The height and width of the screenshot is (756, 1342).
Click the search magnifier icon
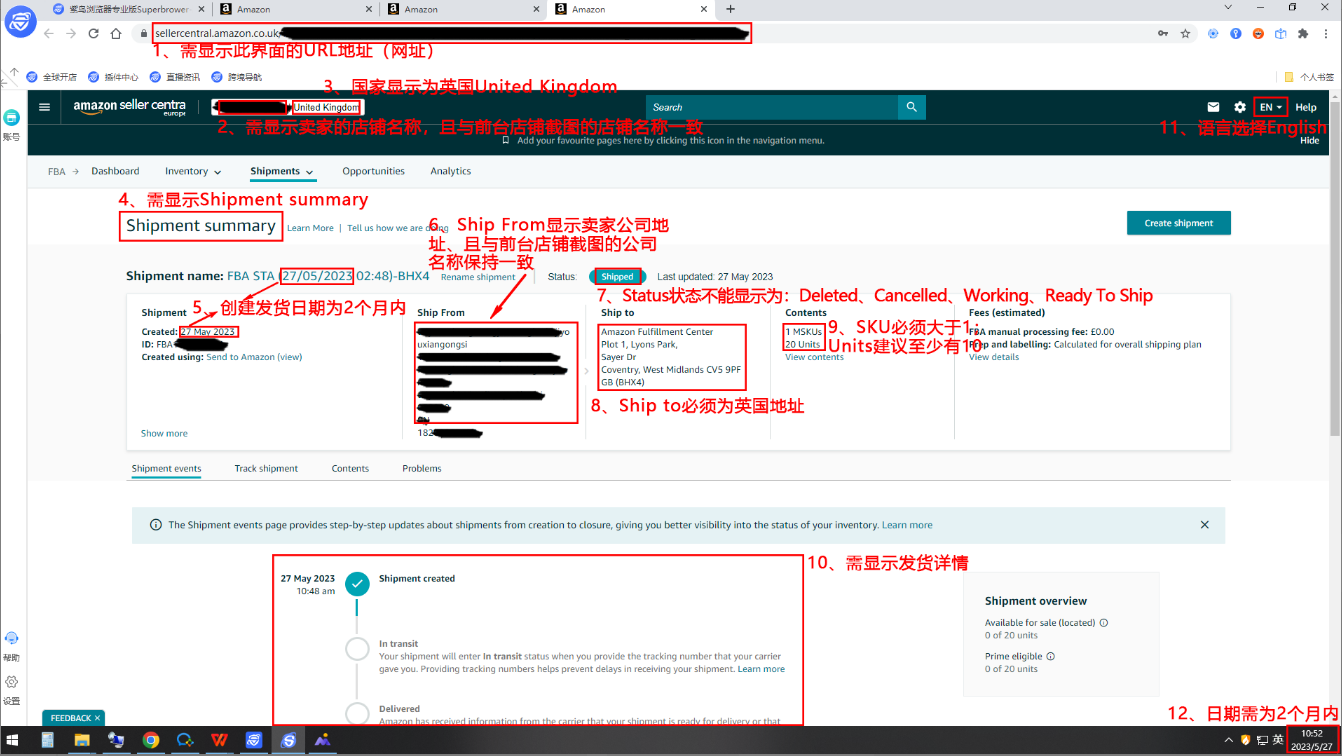911,107
